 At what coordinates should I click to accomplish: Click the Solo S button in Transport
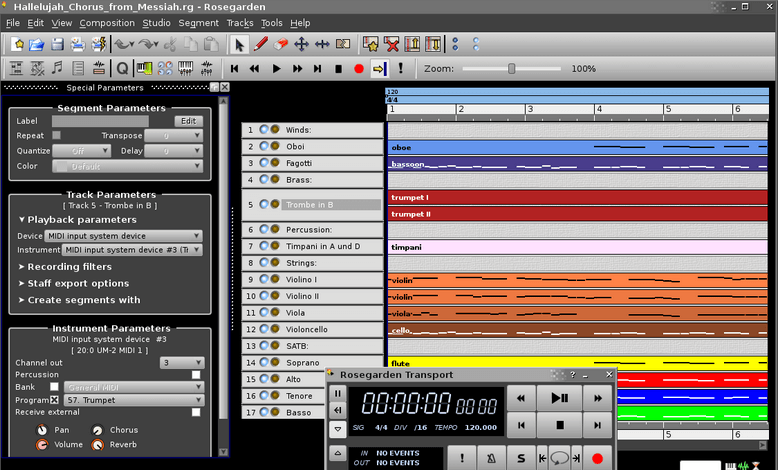pos(521,458)
